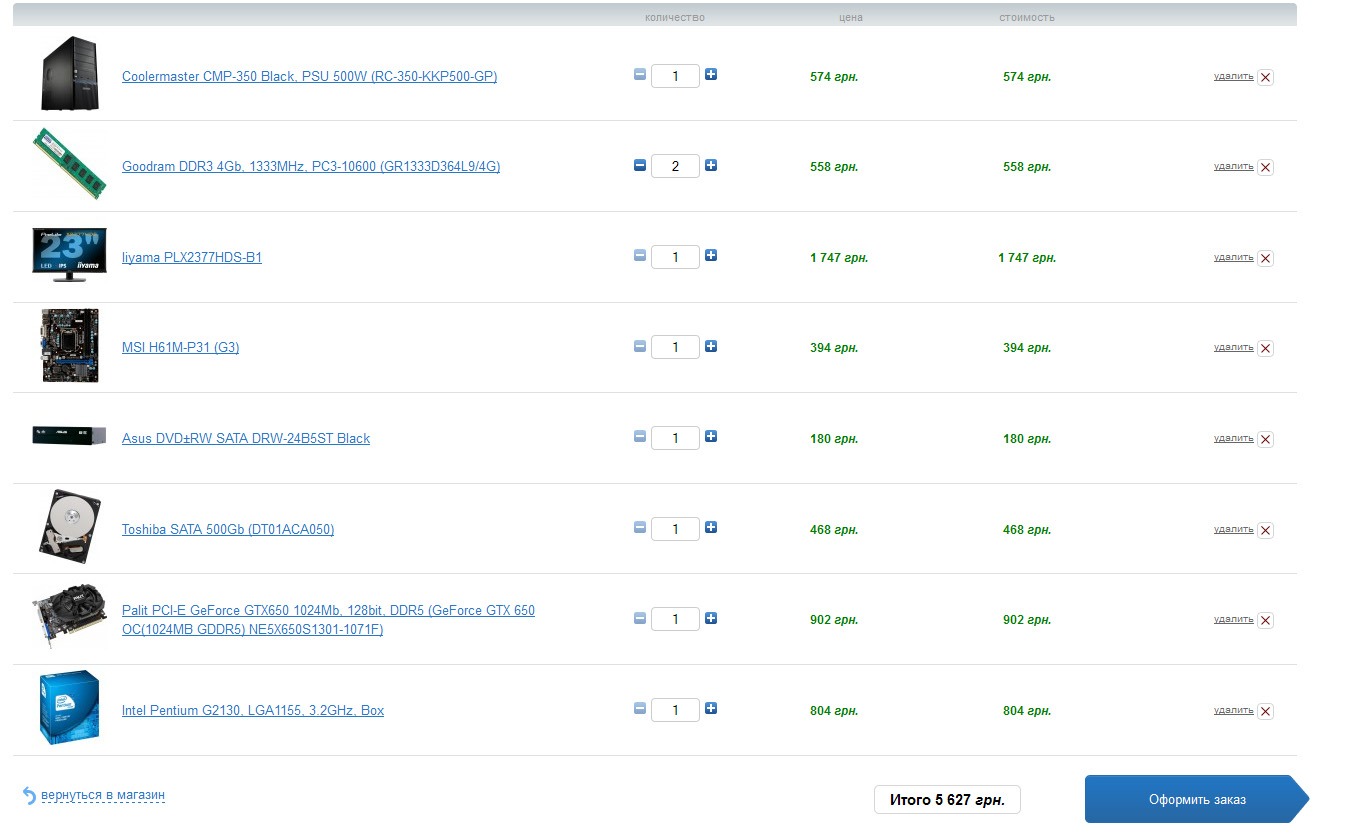The height and width of the screenshot is (838, 1346).
Task: Open Coolermaster CMP-350 Black product link
Action: pos(309,76)
